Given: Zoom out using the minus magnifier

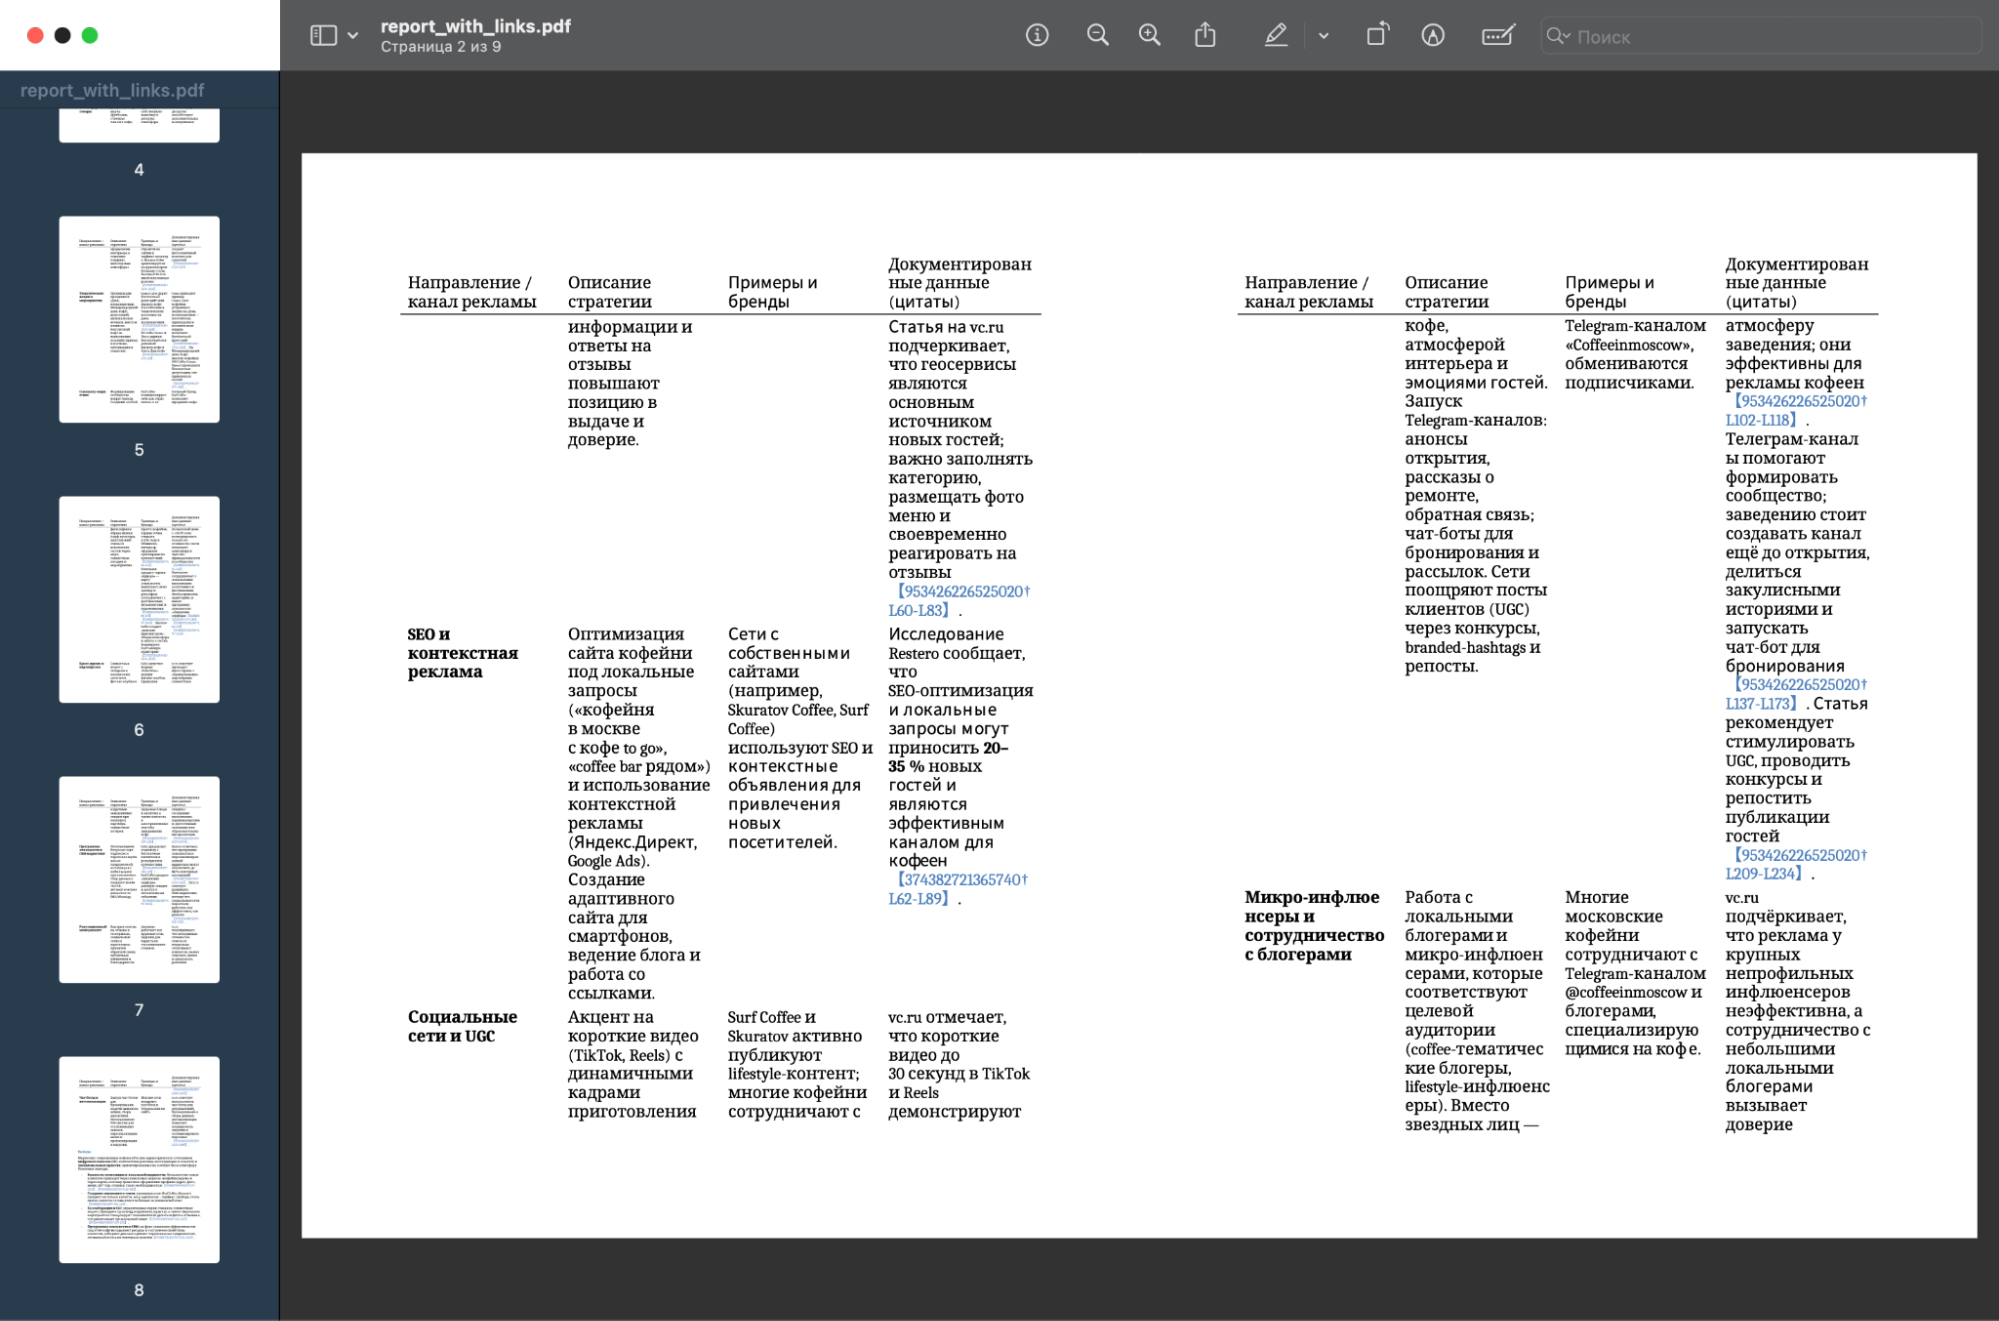Looking at the screenshot, I should tap(1097, 36).
